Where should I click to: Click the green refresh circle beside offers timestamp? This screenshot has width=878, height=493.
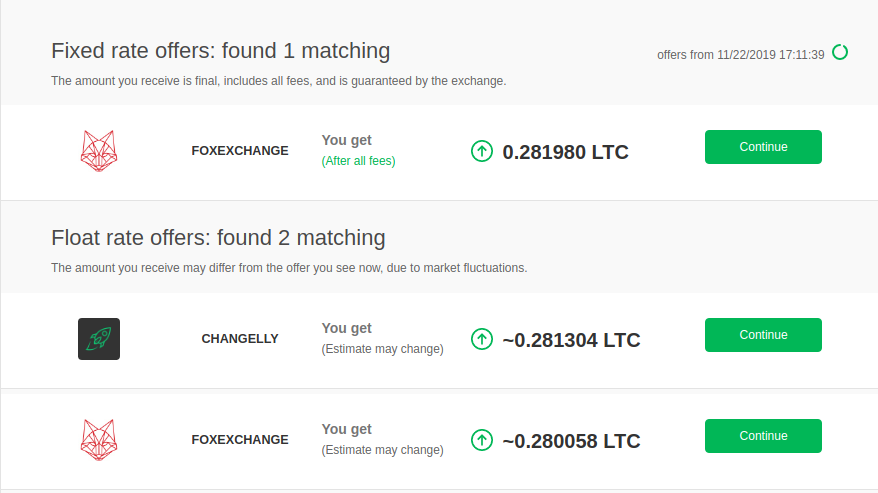tap(840, 52)
